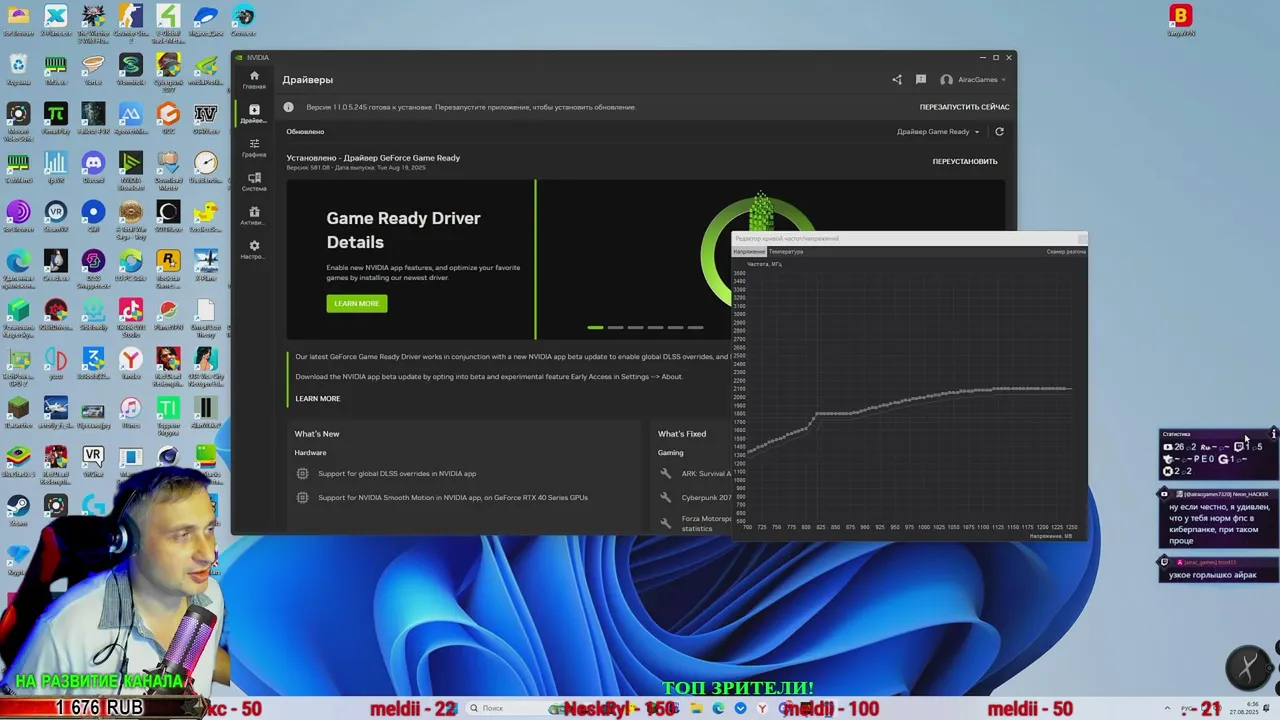Close the voltage/frequency curve editor window
Viewport: 1280px width, 720px height.
click(x=1081, y=238)
